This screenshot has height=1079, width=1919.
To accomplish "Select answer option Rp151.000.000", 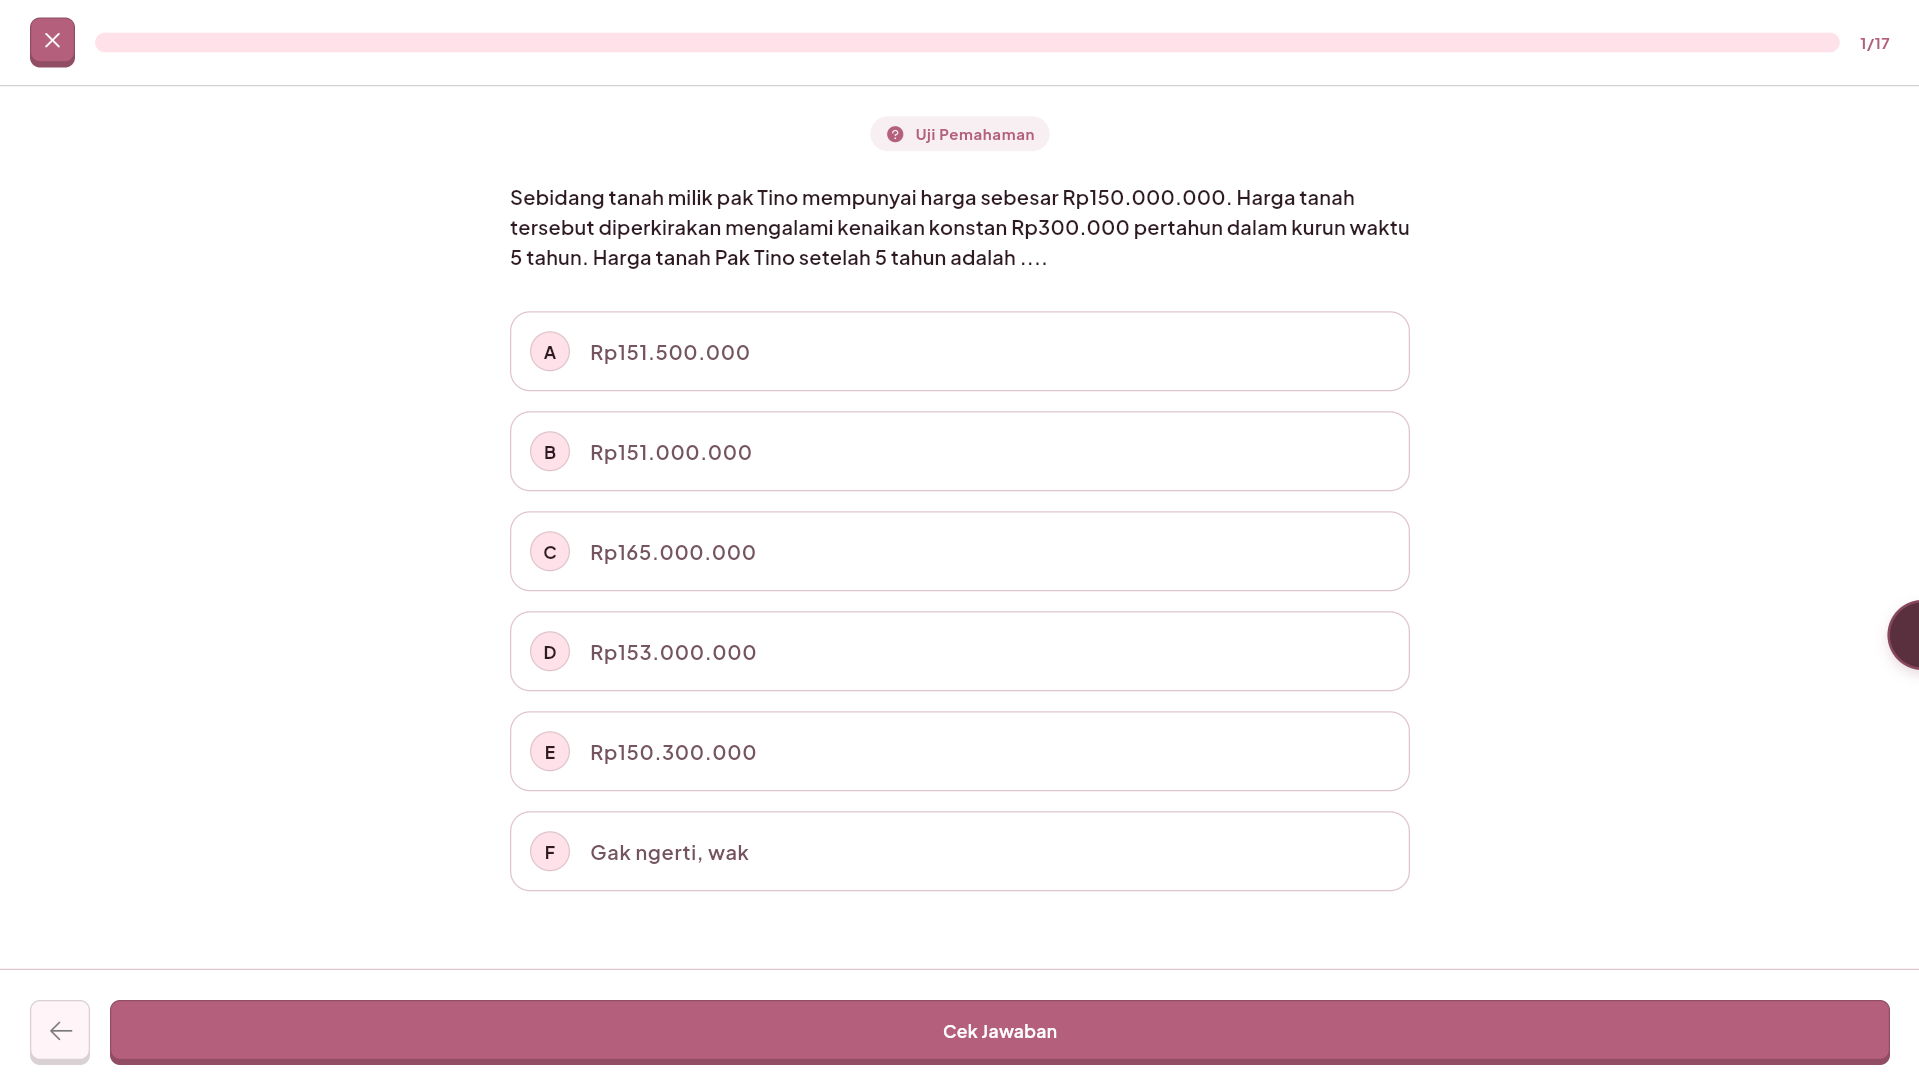I will (959, 451).
